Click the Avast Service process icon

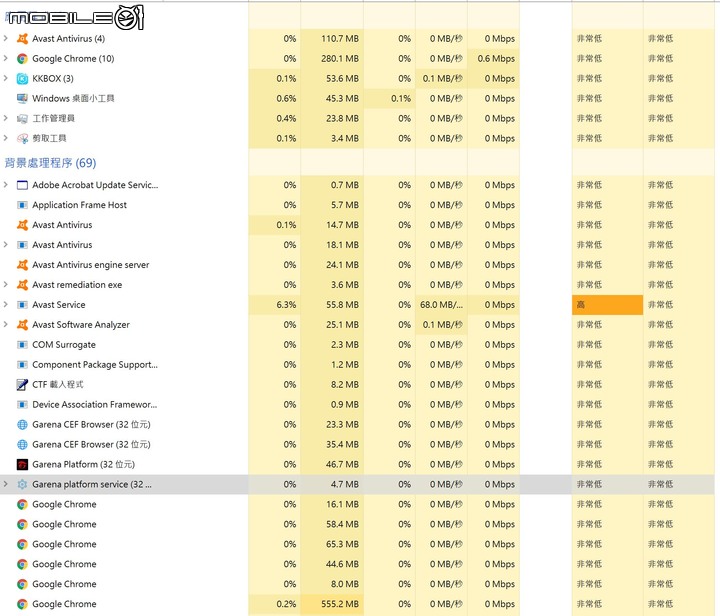(x=22, y=305)
